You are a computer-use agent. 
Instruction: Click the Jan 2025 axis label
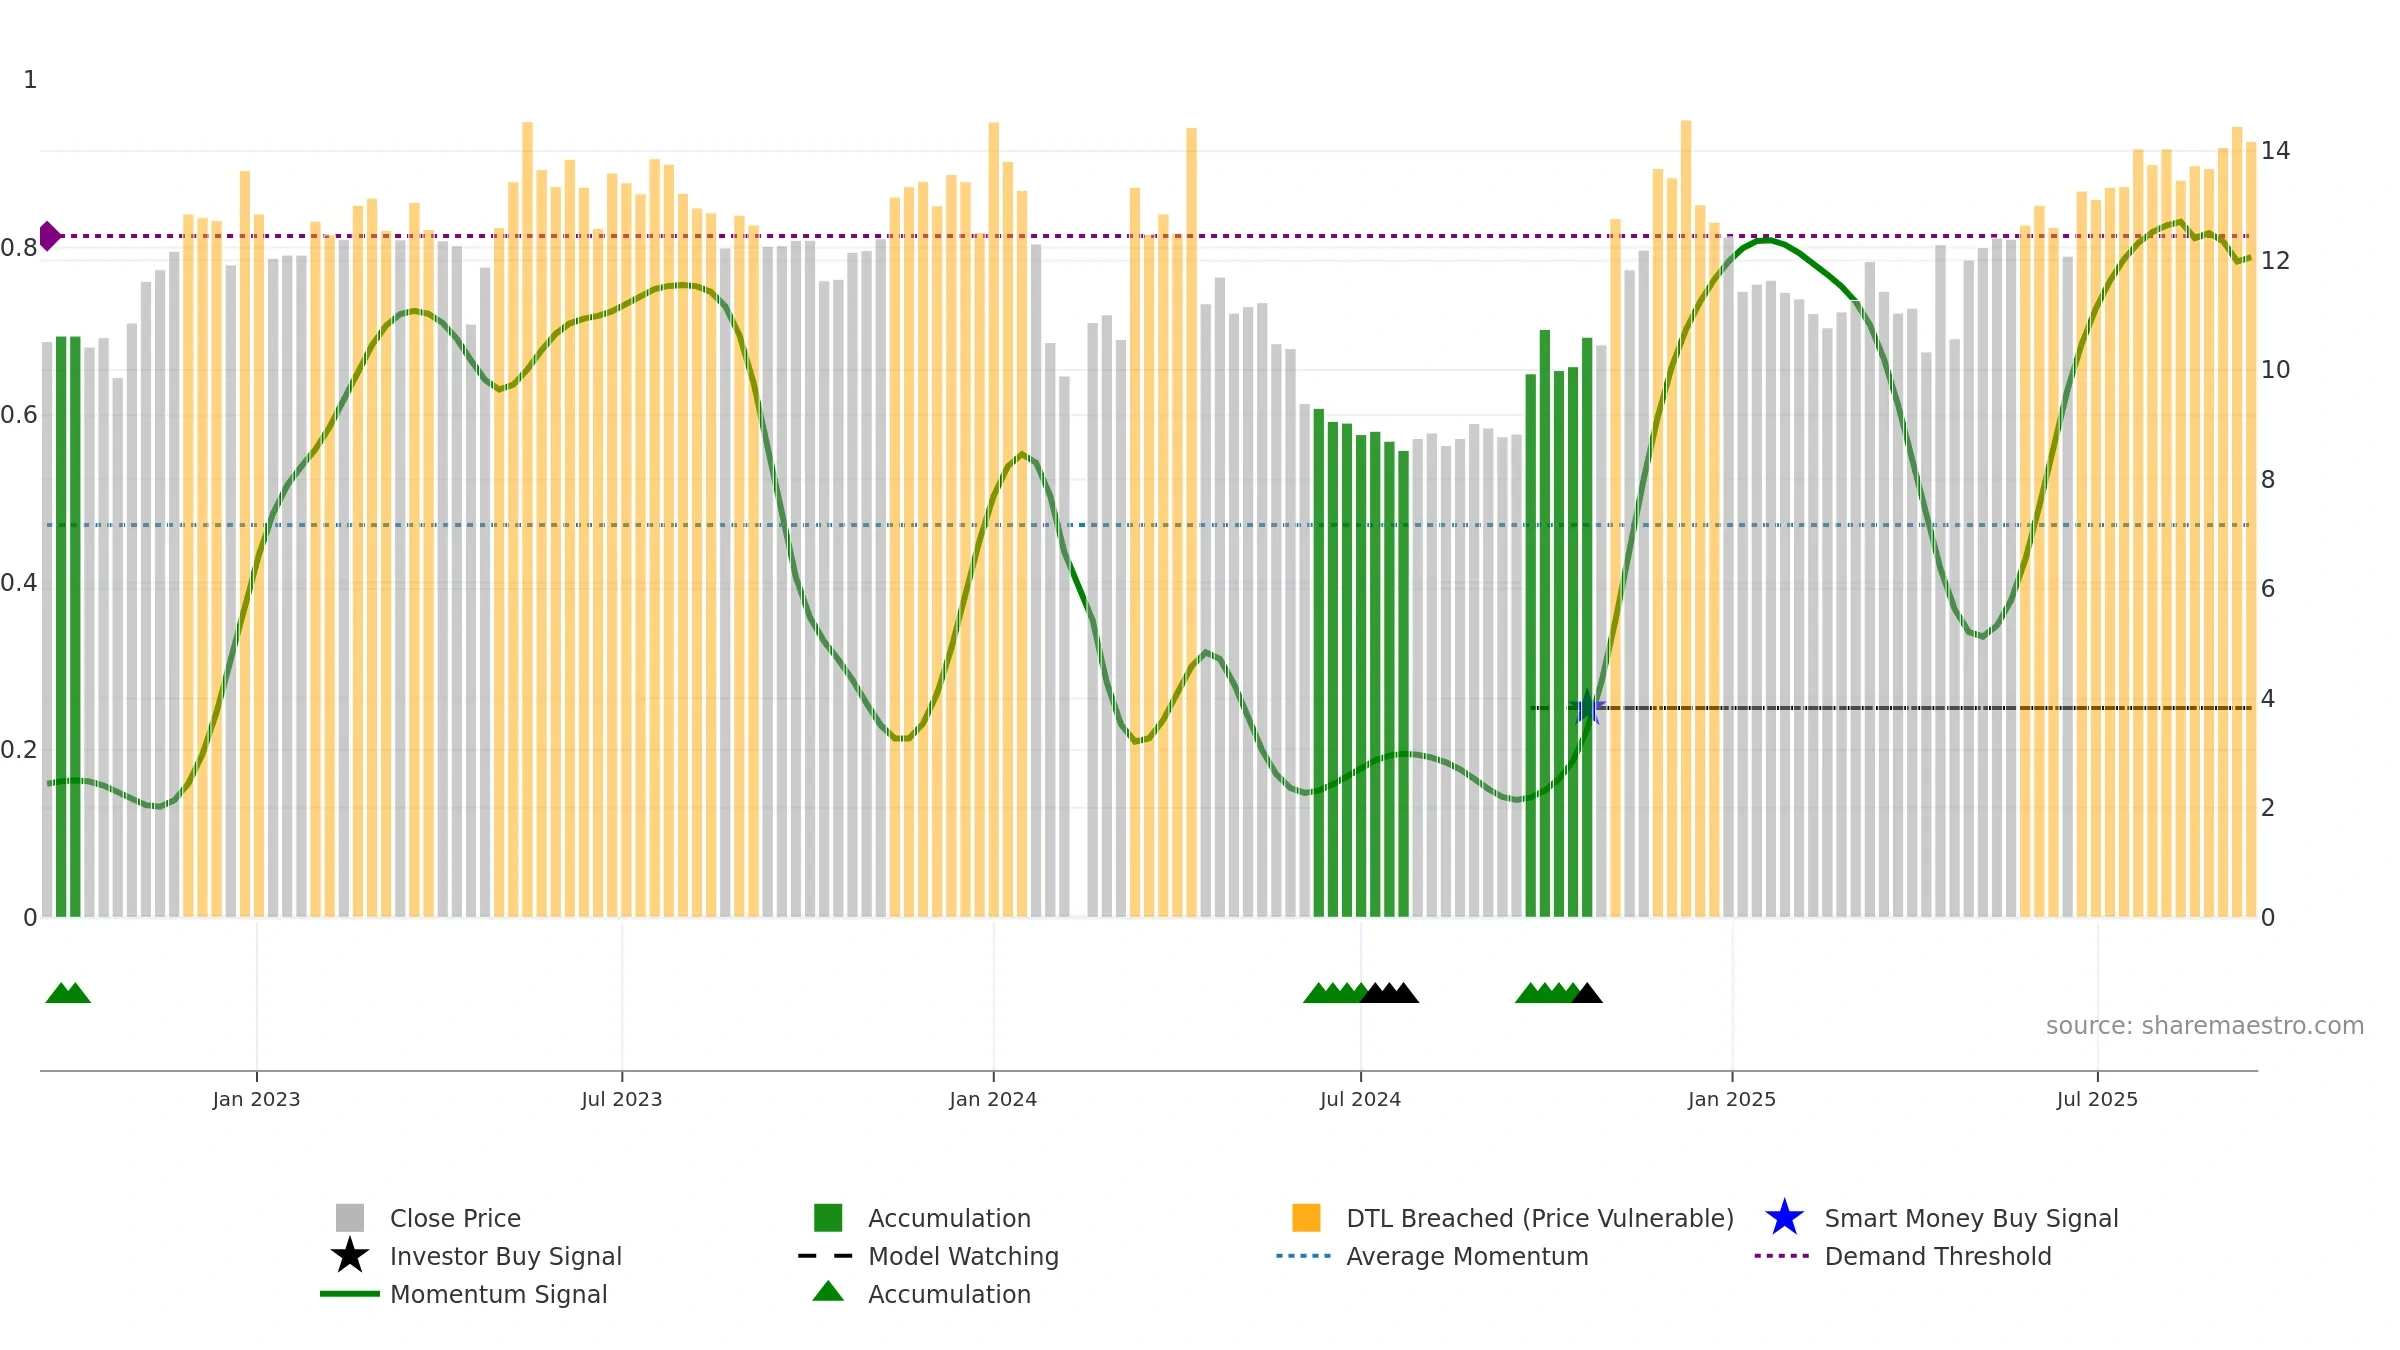pyautogui.click(x=1732, y=1100)
